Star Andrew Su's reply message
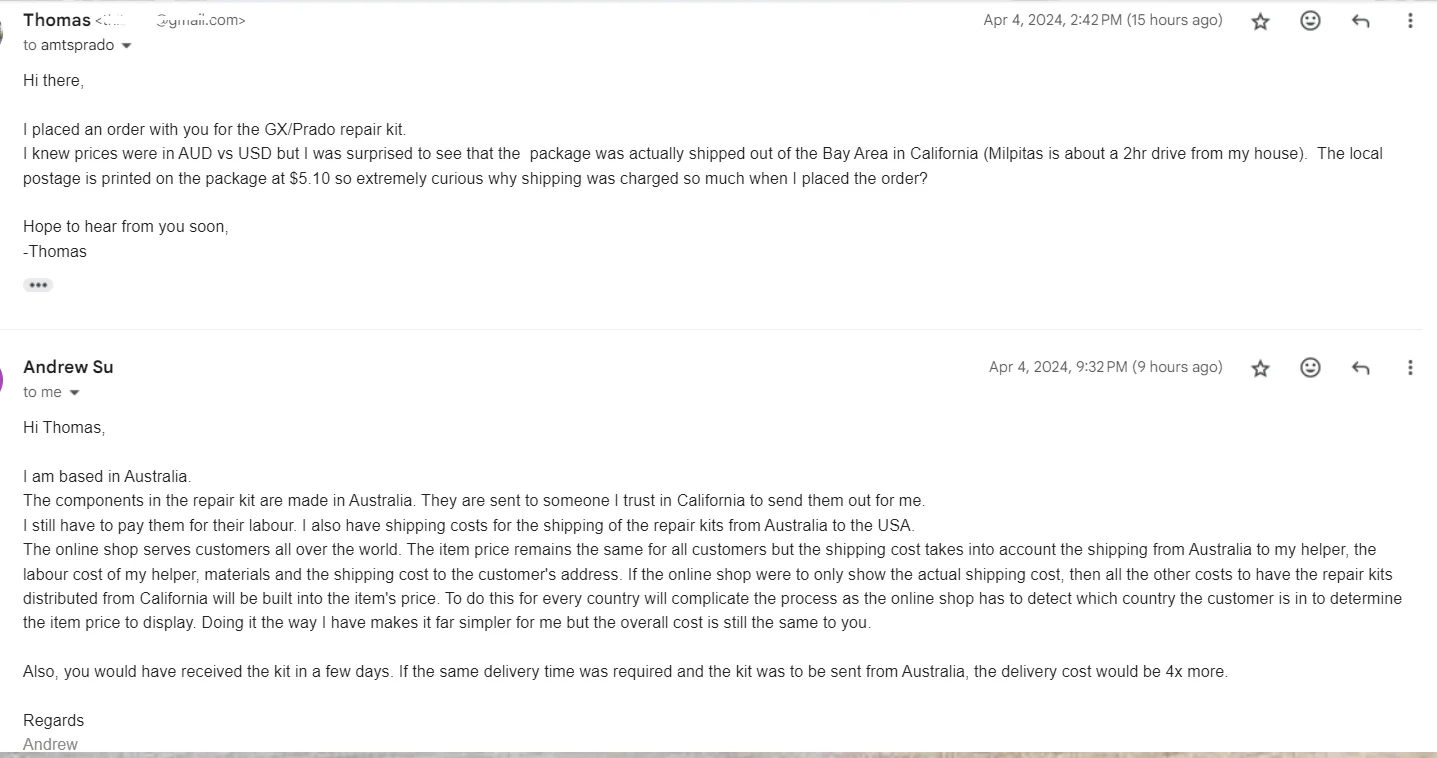The width and height of the screenshot is (1437, 758). click(x=1260, y=368)
